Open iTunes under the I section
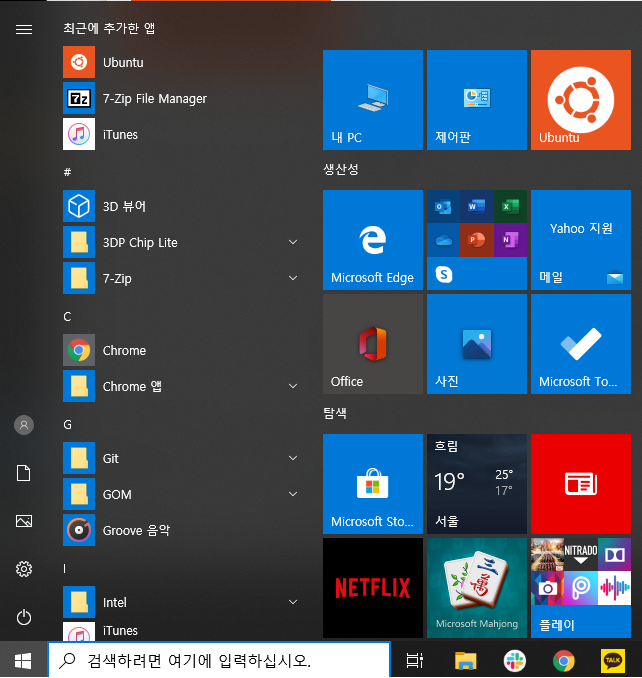The image size is (642, 678). pyautogui.click(x=181, y=631)
